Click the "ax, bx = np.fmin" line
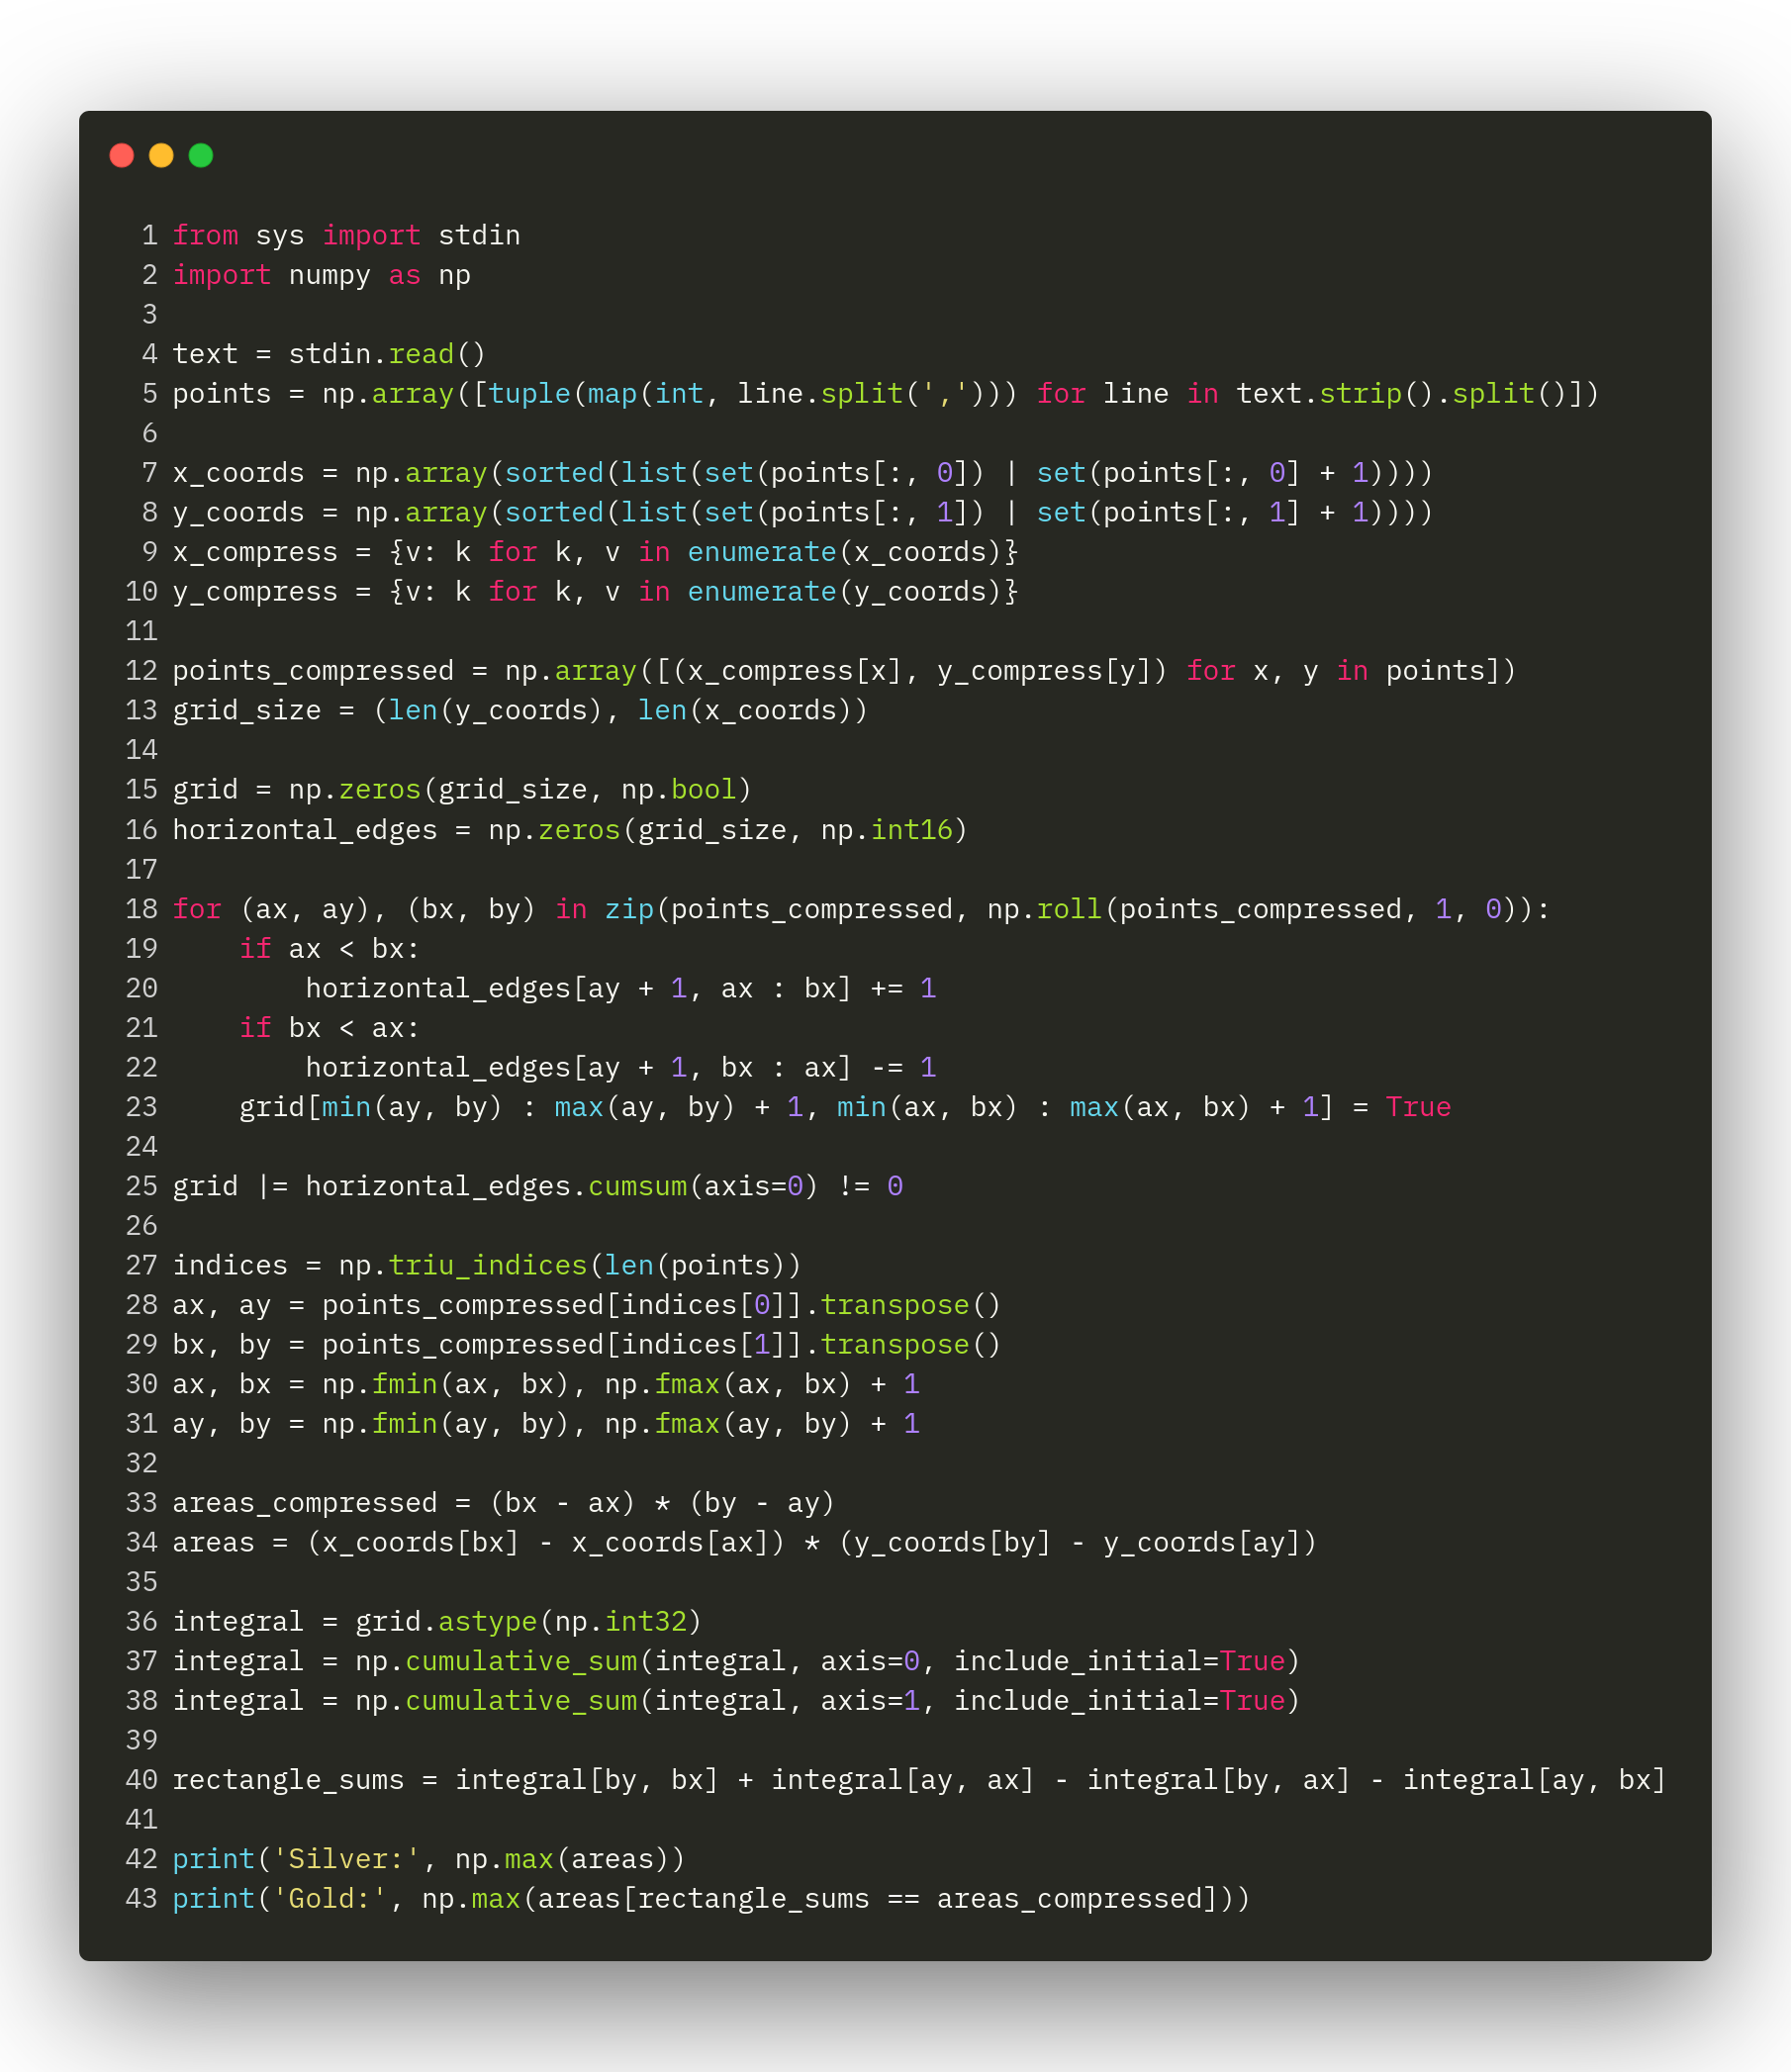1791x2072 pixels. [545, 1384]
